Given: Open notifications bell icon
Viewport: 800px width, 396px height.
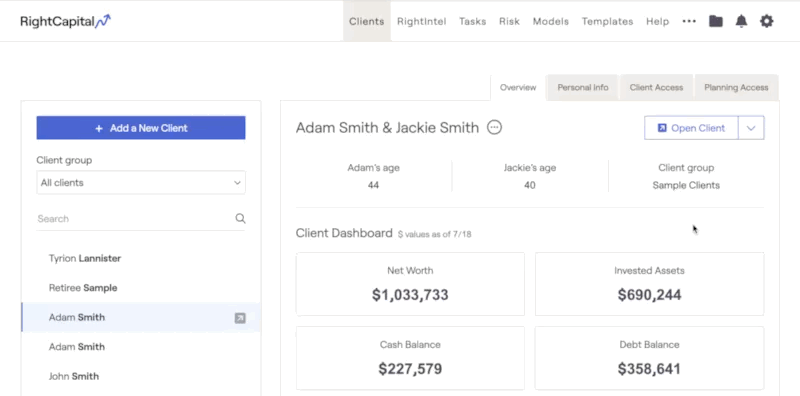Looking at the screenshot, I should point(741,21).
